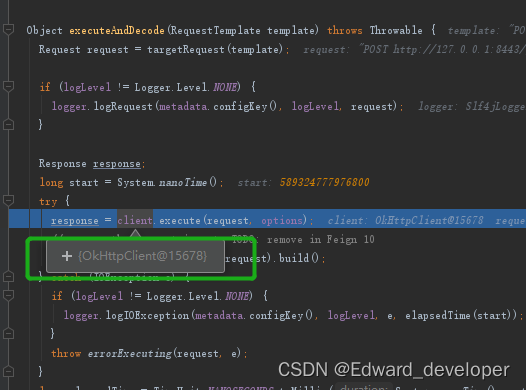Screen dimensions: 526x390
Task: Click 'remove in Feign 10' comment text
Action: pyautogui.click(x=320, y=239)
